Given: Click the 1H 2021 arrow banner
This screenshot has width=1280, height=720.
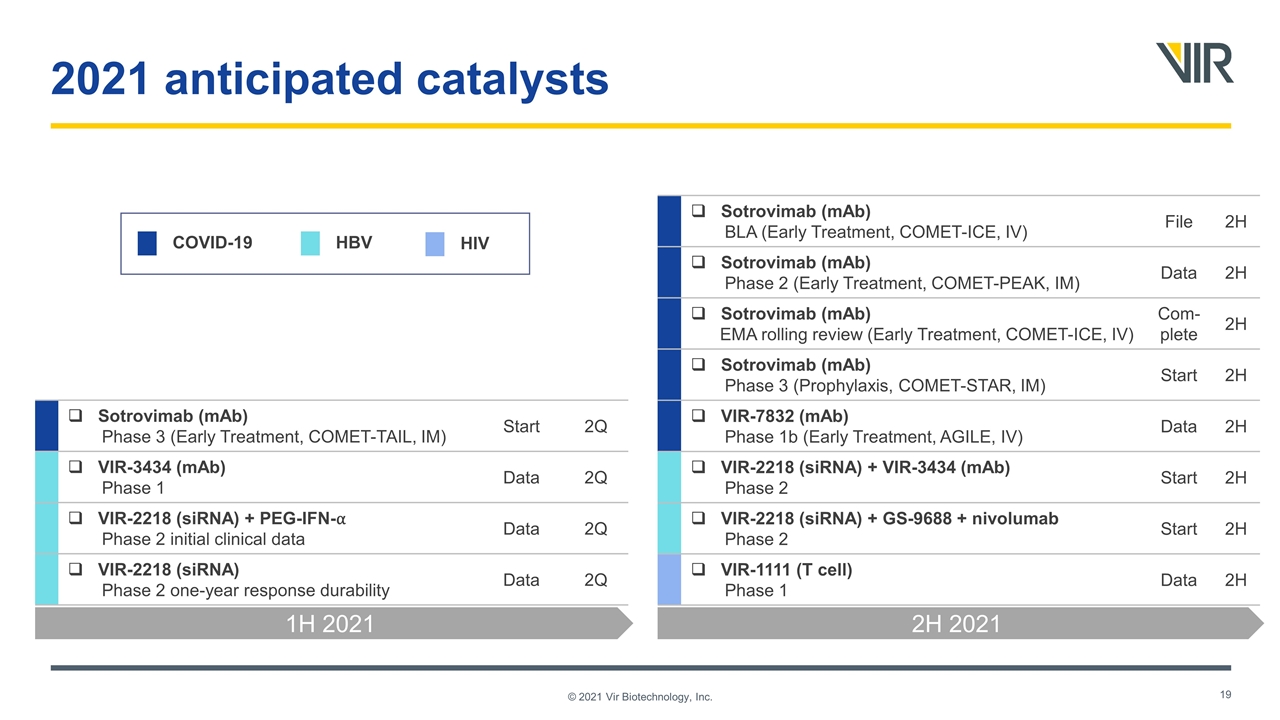Looking at the screenshot, I should click(x=334, y=624).
